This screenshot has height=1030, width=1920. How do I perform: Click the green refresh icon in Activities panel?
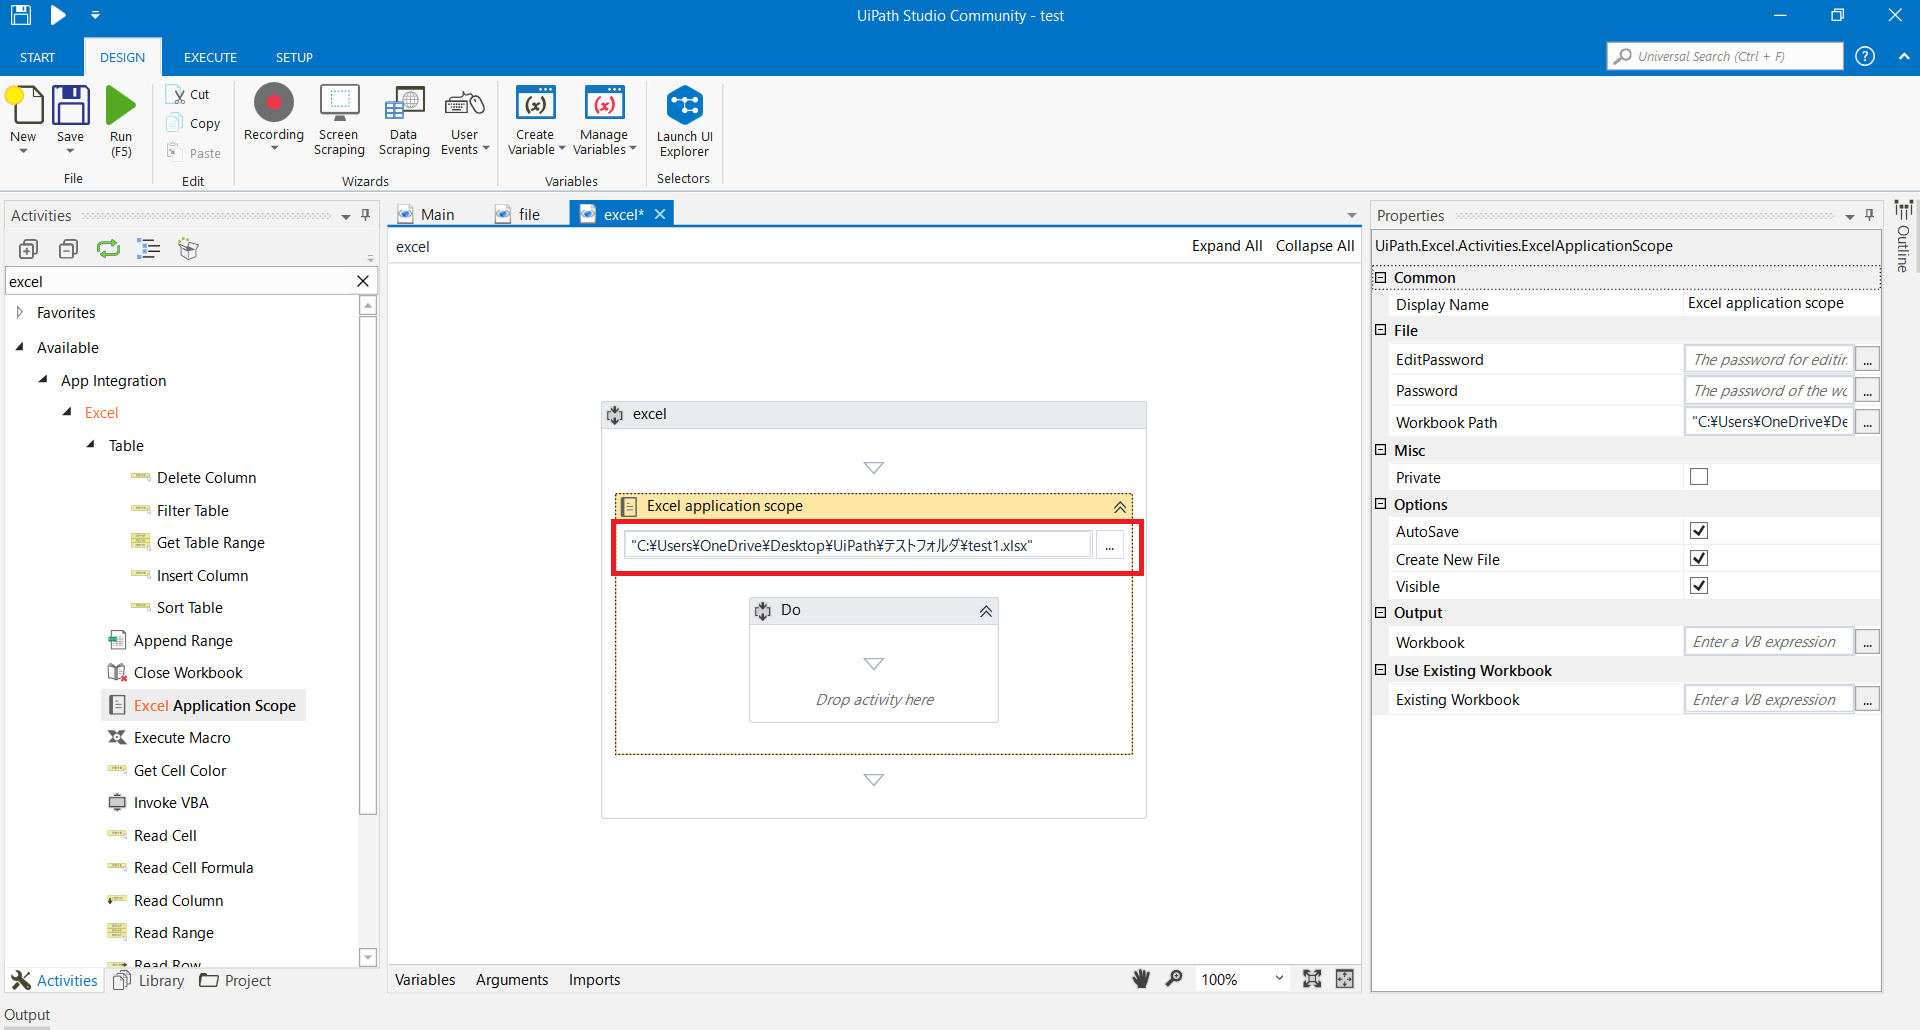pos(108,249)
